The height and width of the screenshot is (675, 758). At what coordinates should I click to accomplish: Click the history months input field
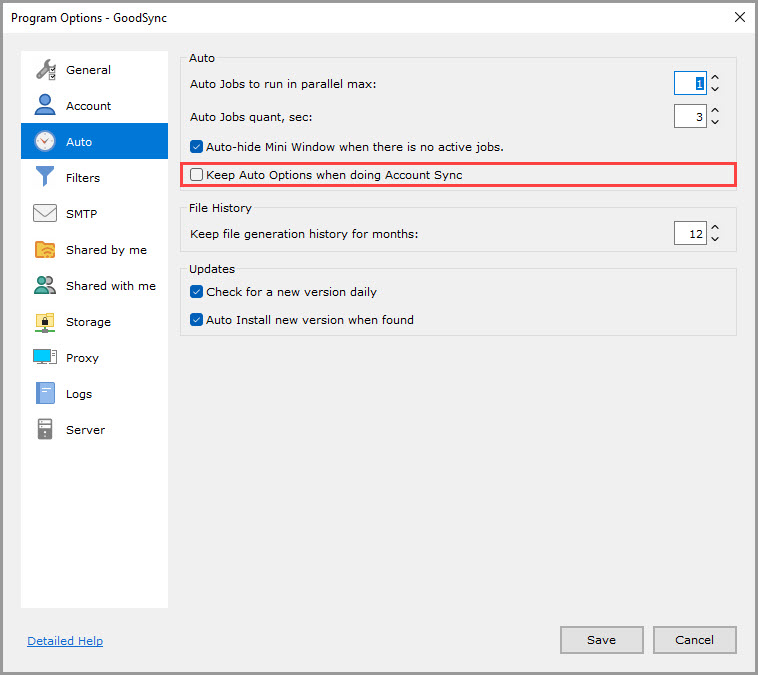690,233
